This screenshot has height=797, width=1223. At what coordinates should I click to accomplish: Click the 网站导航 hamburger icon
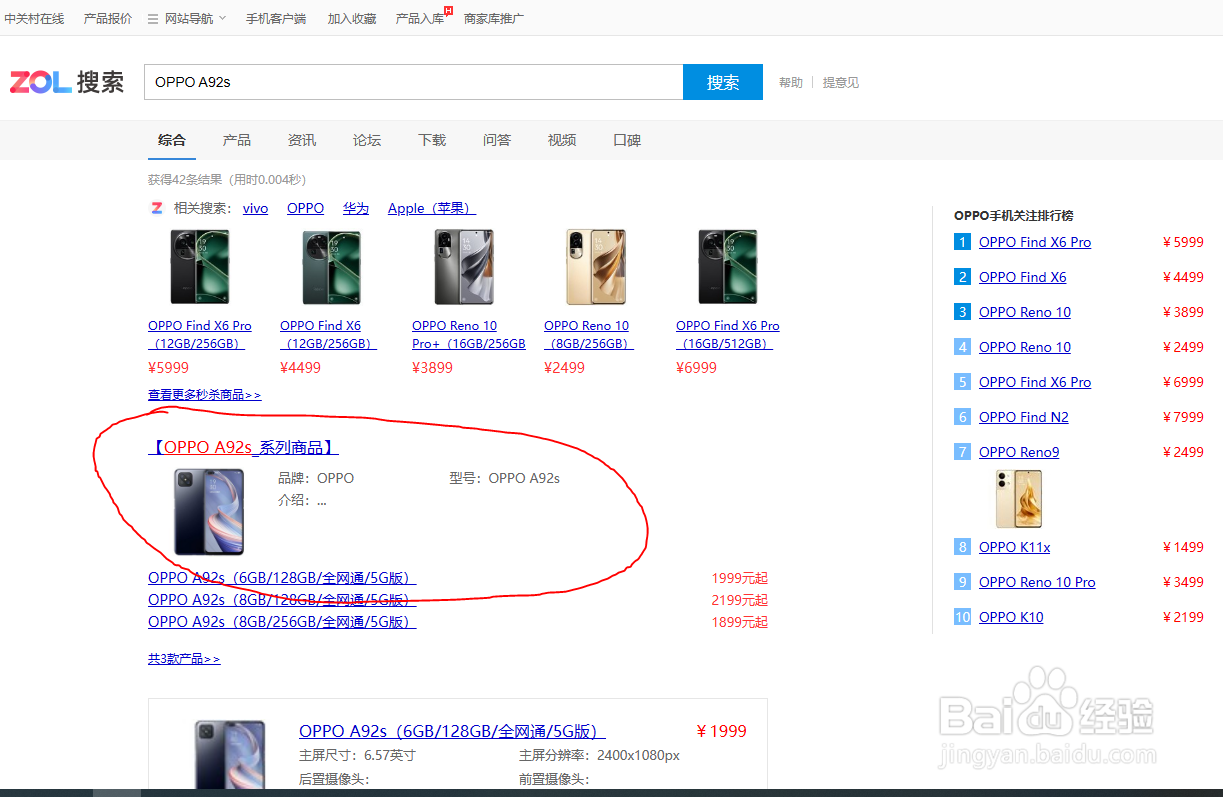point(153,19)
